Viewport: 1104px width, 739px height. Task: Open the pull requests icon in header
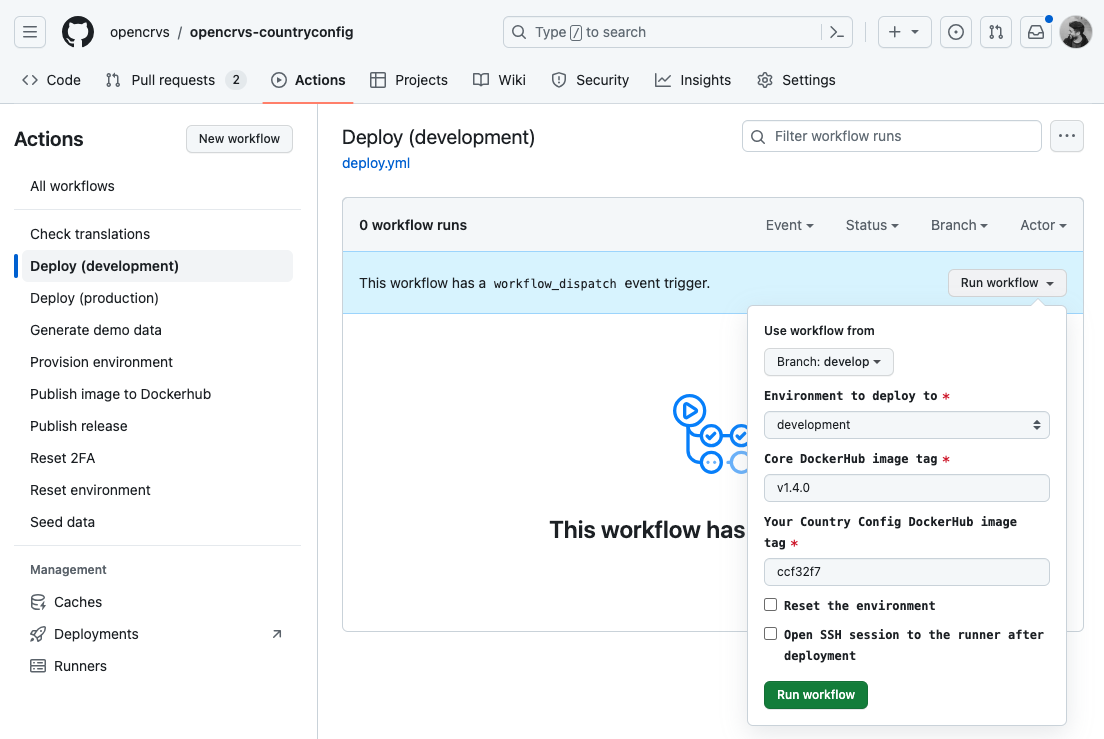[x=995, y=32]
